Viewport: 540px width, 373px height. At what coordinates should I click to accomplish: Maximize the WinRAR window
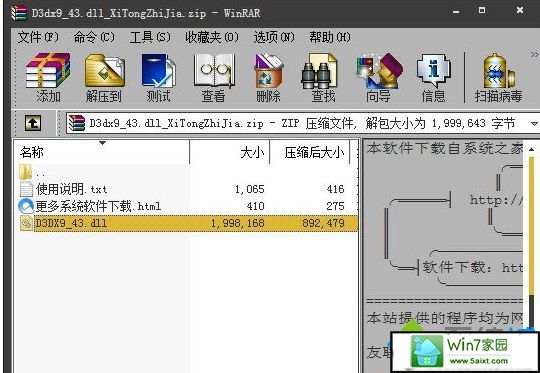click(x=482, y=11)
